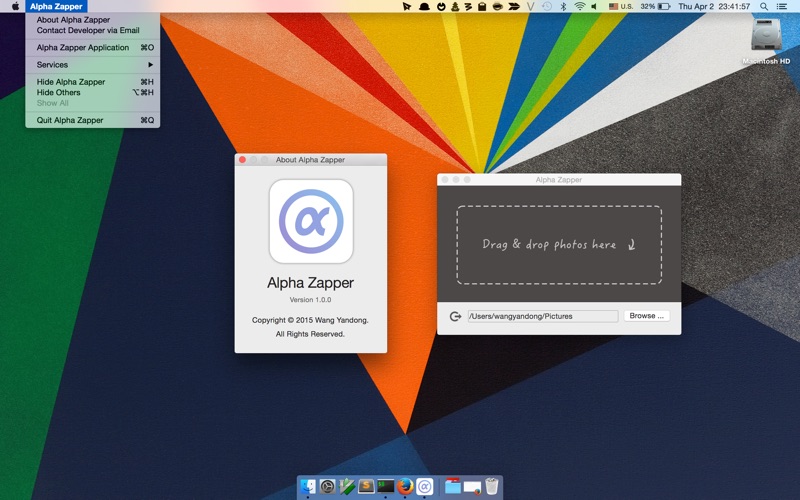The image size is (800, 500).
Task: Choose Alpha Zapper Application menu item
Action: coord(92,47)
